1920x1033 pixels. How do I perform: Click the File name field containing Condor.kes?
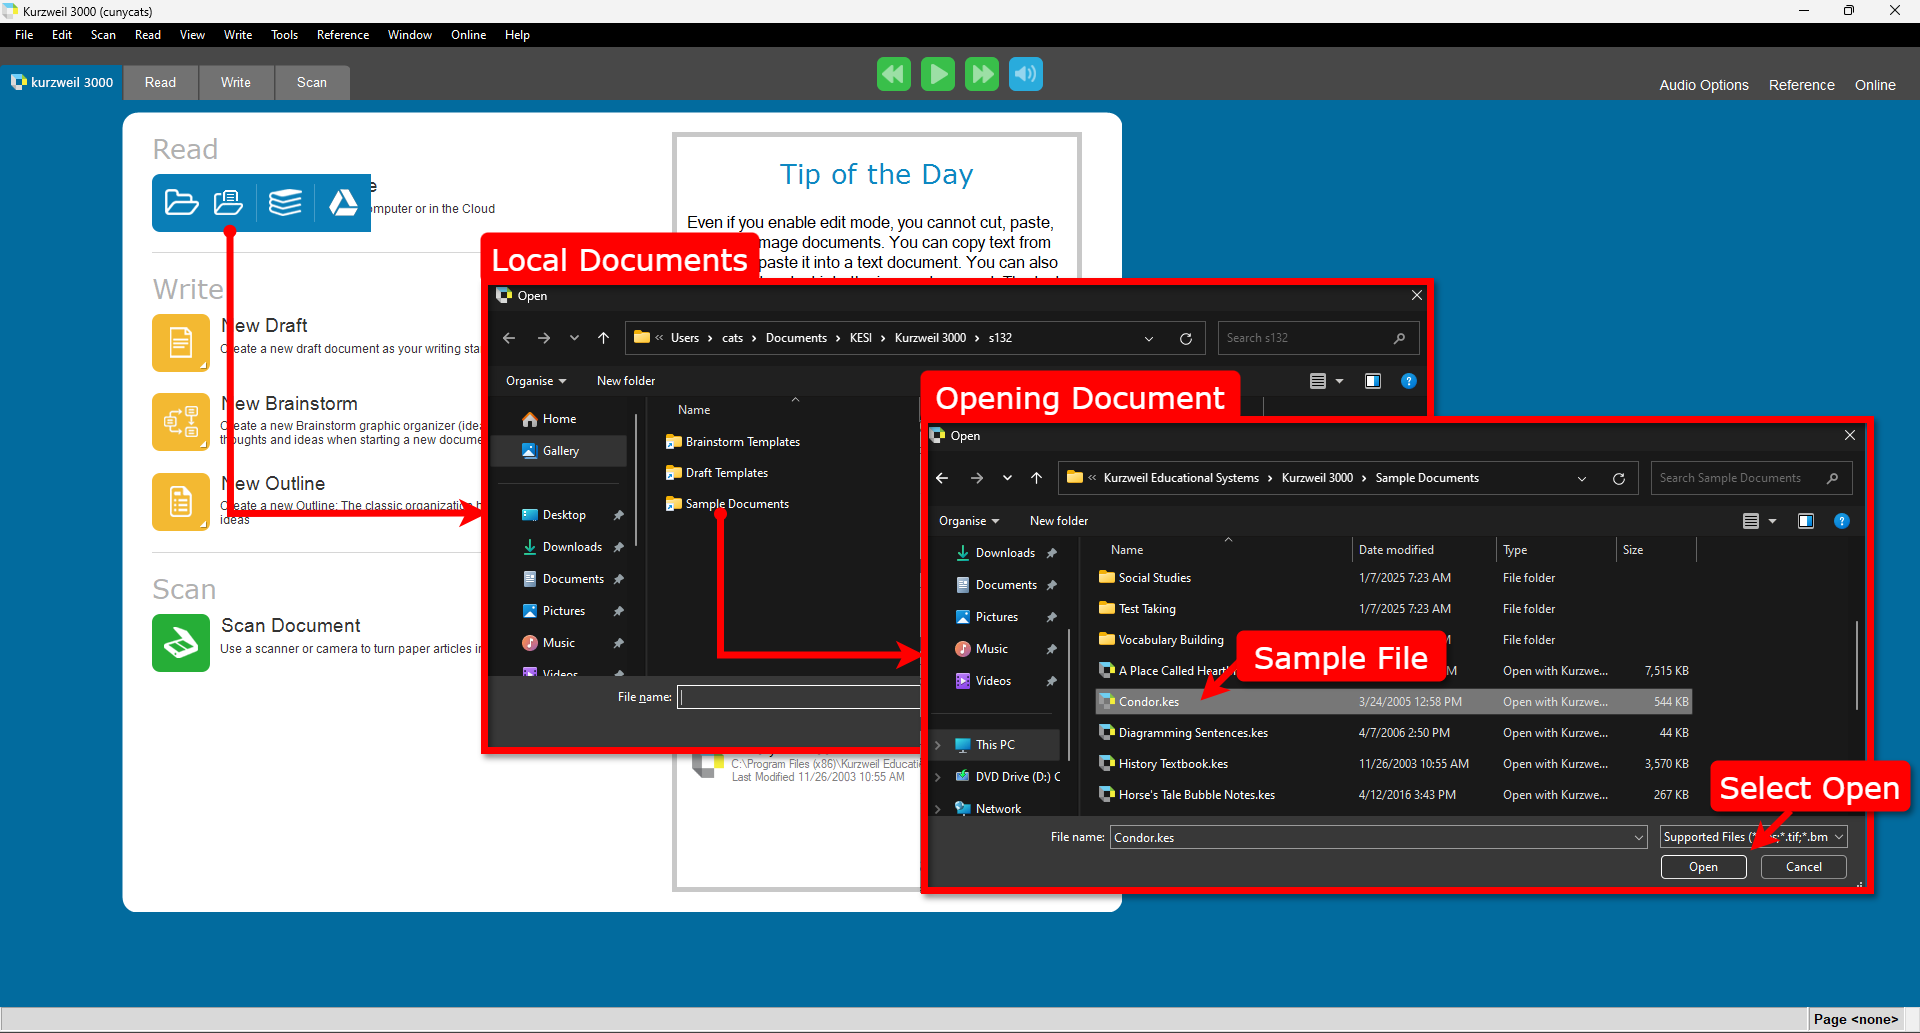click(x=1378, y=837)
